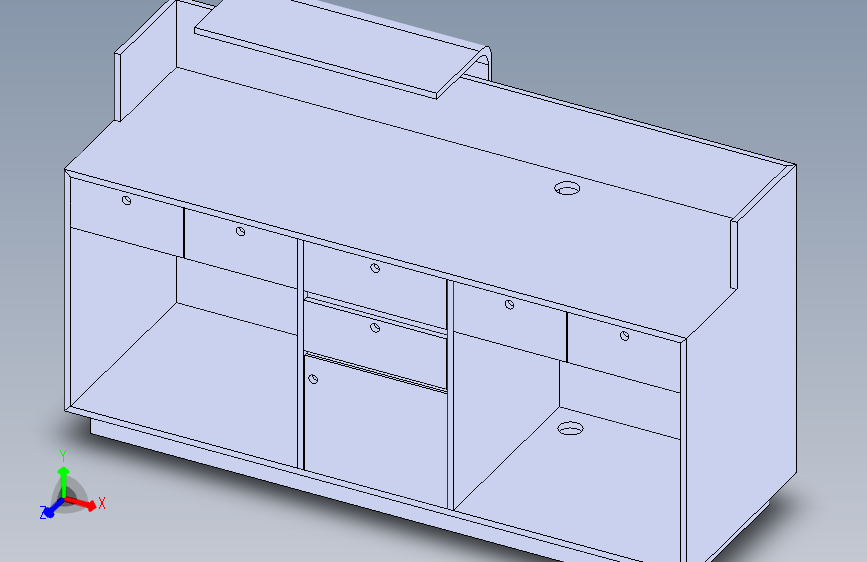The image size is (867, 562).
Task: Select the round hole in the bottom-right compartment floor
Action: click(570, 428)
